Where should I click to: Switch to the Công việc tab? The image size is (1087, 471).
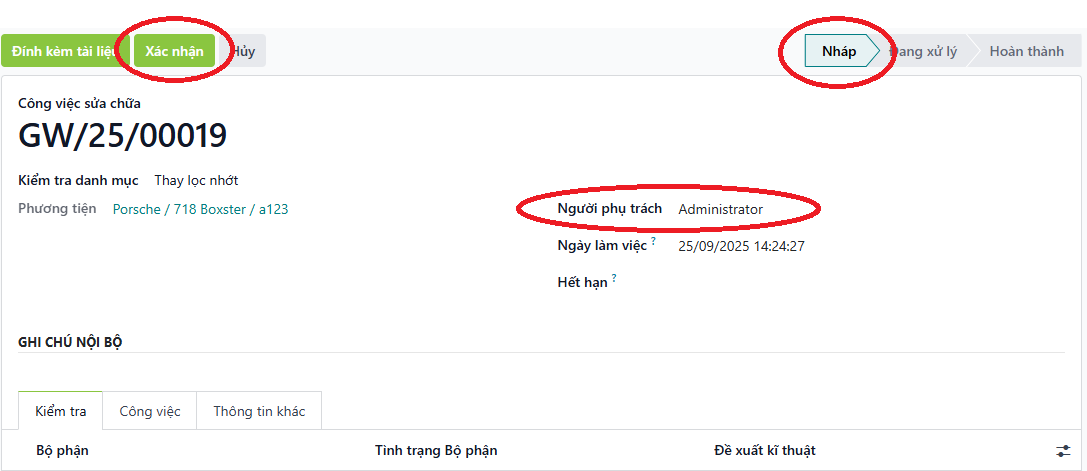[x=150, y=411]
